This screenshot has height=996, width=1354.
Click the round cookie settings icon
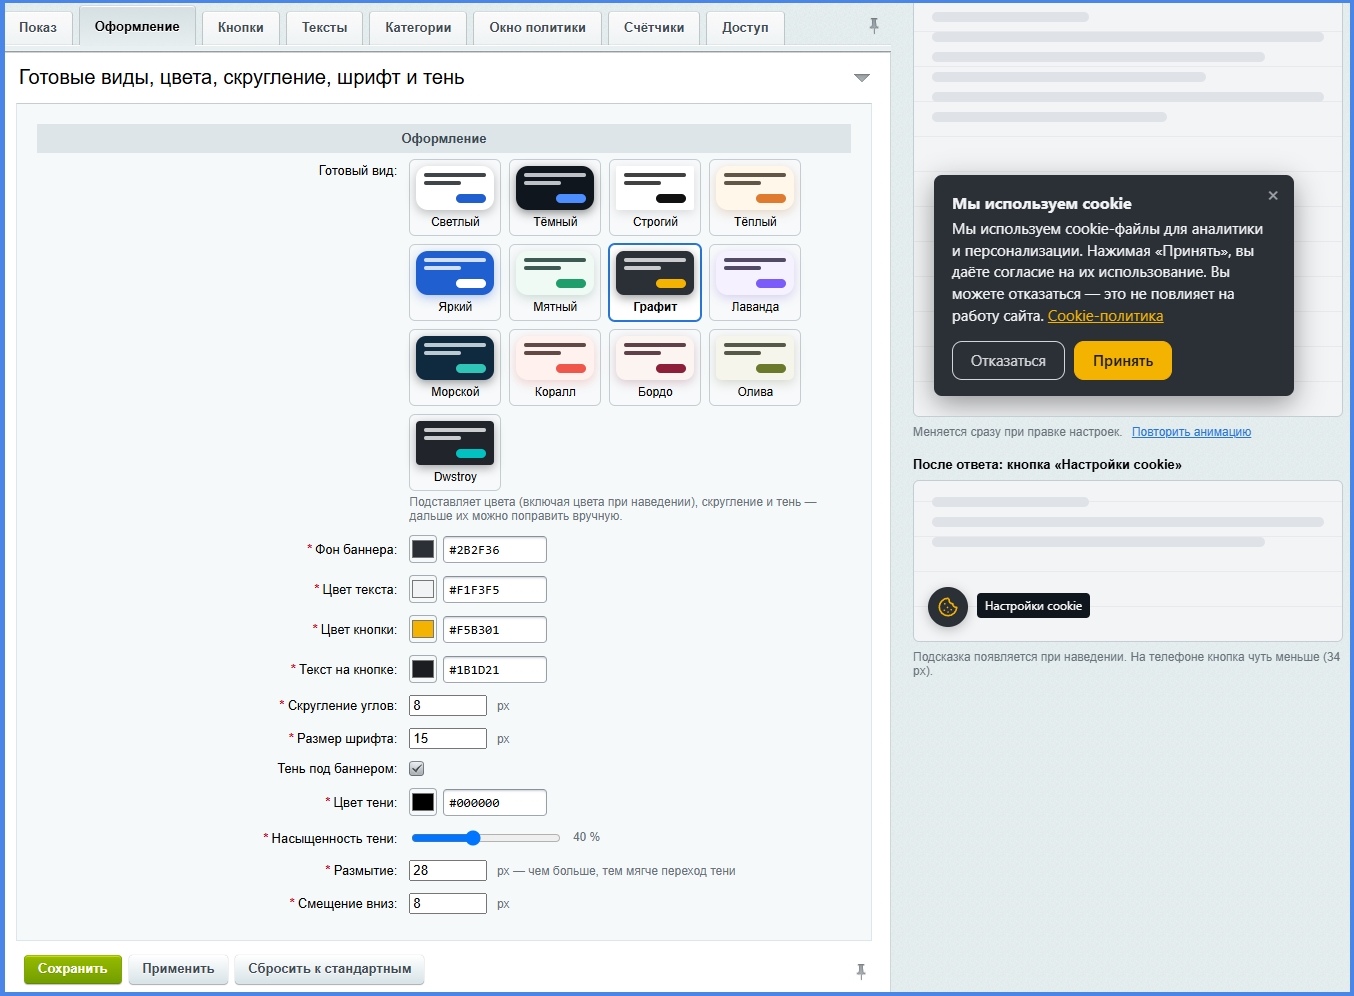click(x=948, y=607)
